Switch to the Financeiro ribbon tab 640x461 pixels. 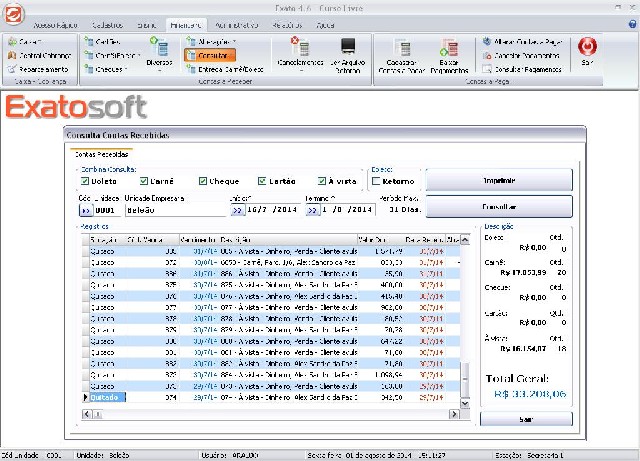tap(186, 25)
